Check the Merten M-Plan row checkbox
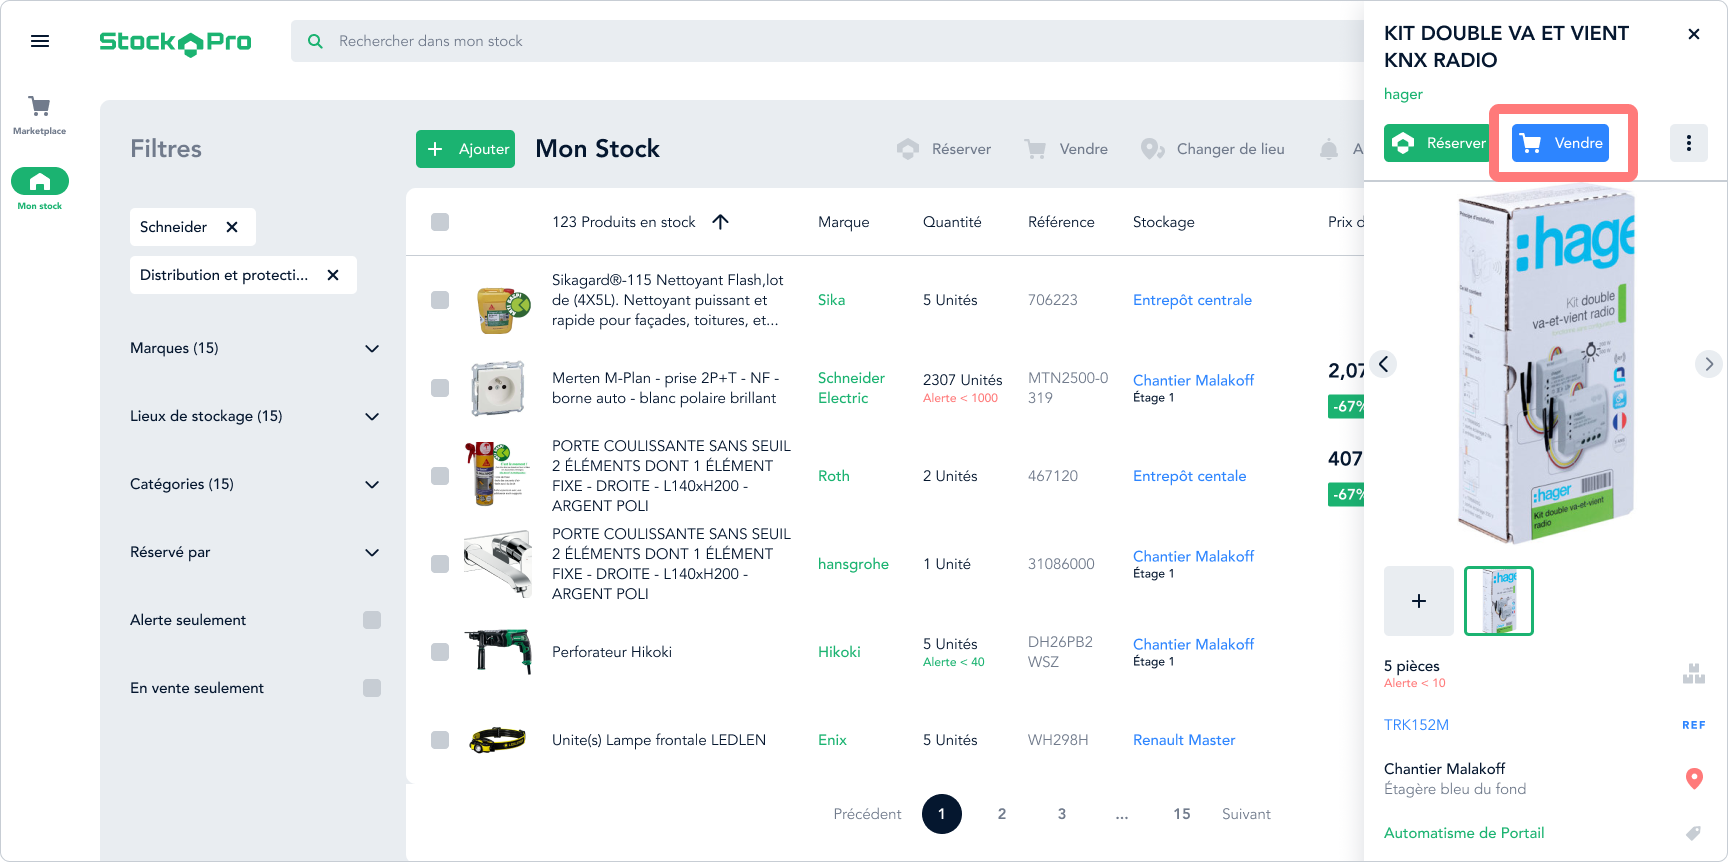Image resolution: width=1728 pixels, height=862 pixels. pyautogui.click(x=440, y=388)
